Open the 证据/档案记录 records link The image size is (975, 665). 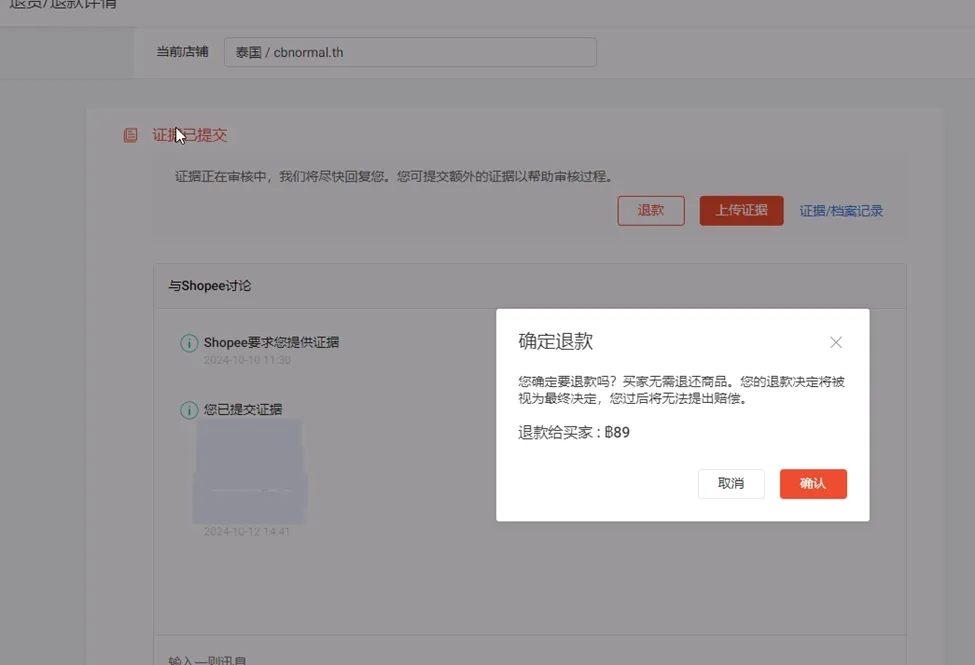pyautogui.click(x=841, y=211)
